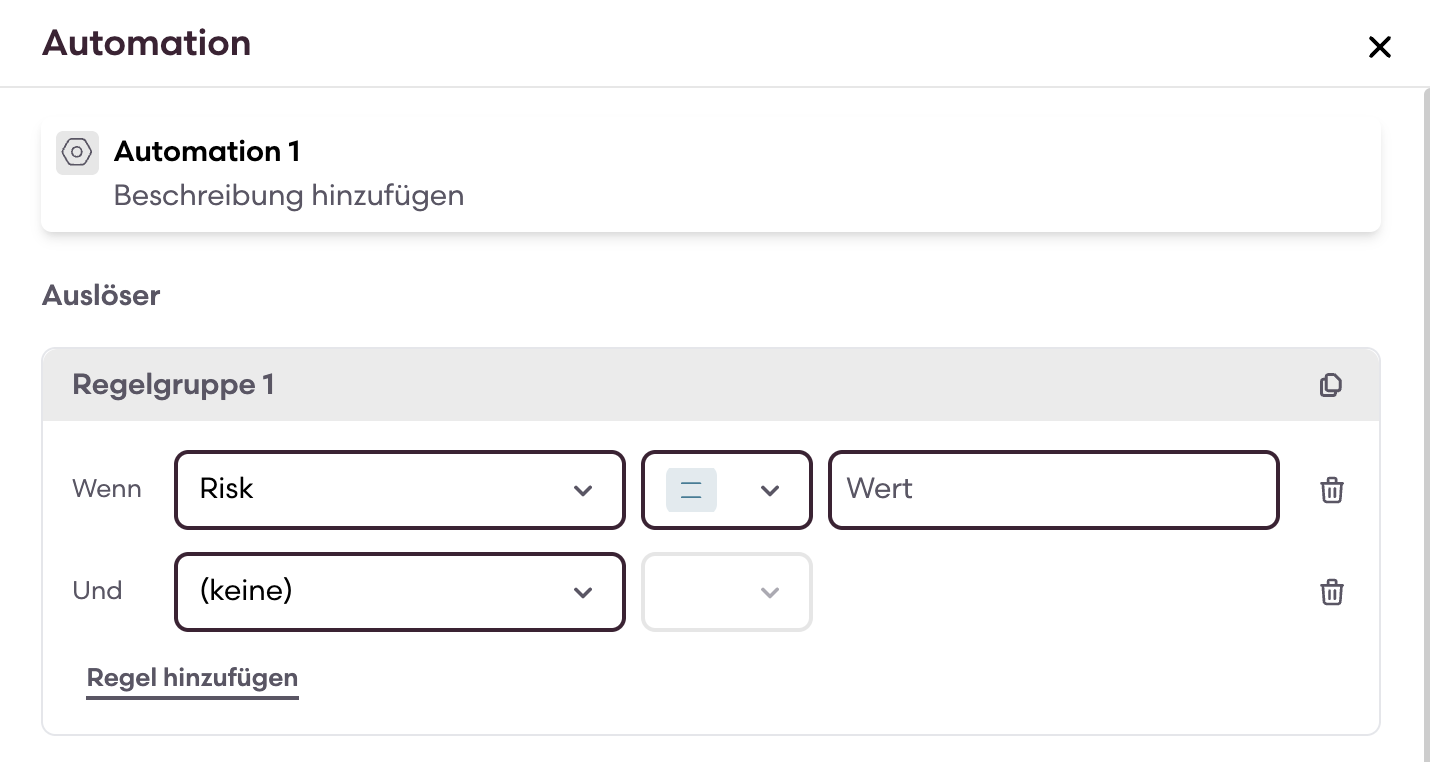Click the Auslöser section label
Image resolution: width=1430 pixels, height=762 pixels.
pyautogui.click(x=101, y=296)
